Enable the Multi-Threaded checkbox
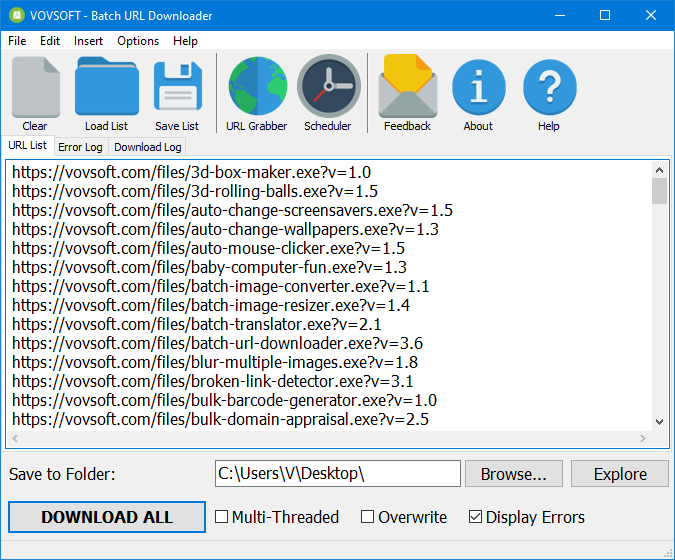 (221, 517)
